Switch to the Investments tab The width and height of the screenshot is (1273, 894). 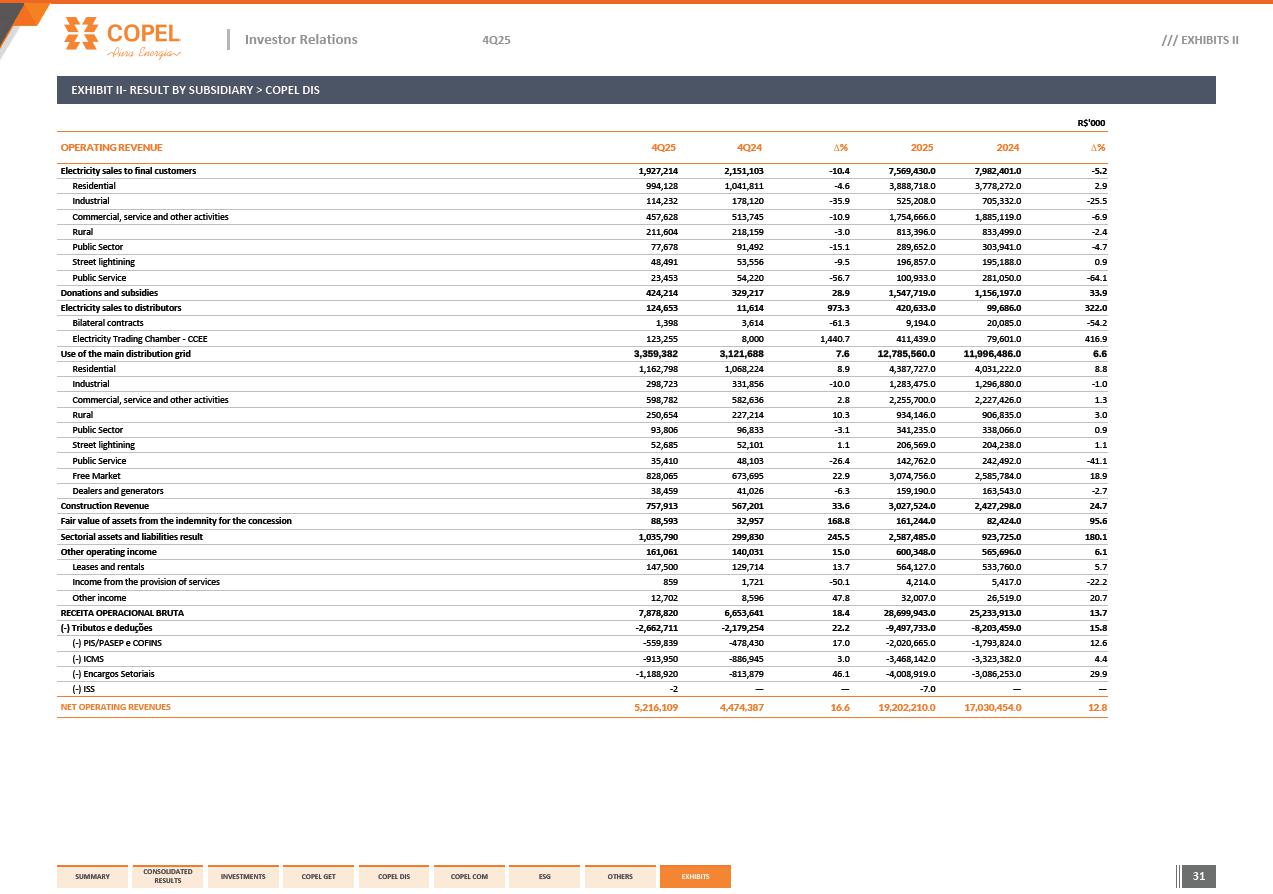coord(243,877)
